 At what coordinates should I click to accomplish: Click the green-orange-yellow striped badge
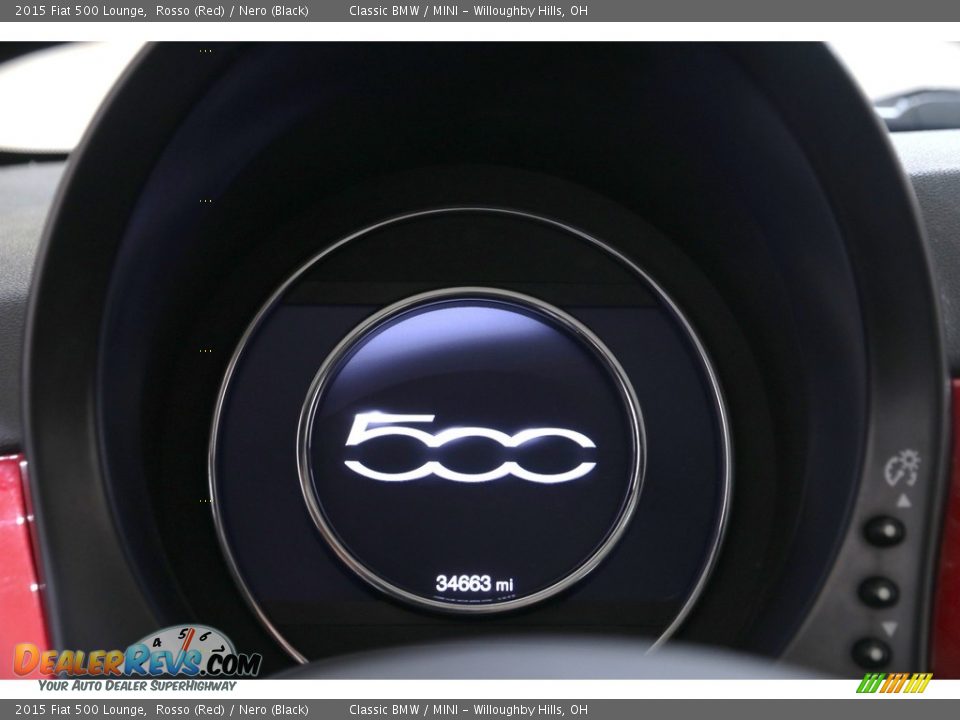point(894,683)
